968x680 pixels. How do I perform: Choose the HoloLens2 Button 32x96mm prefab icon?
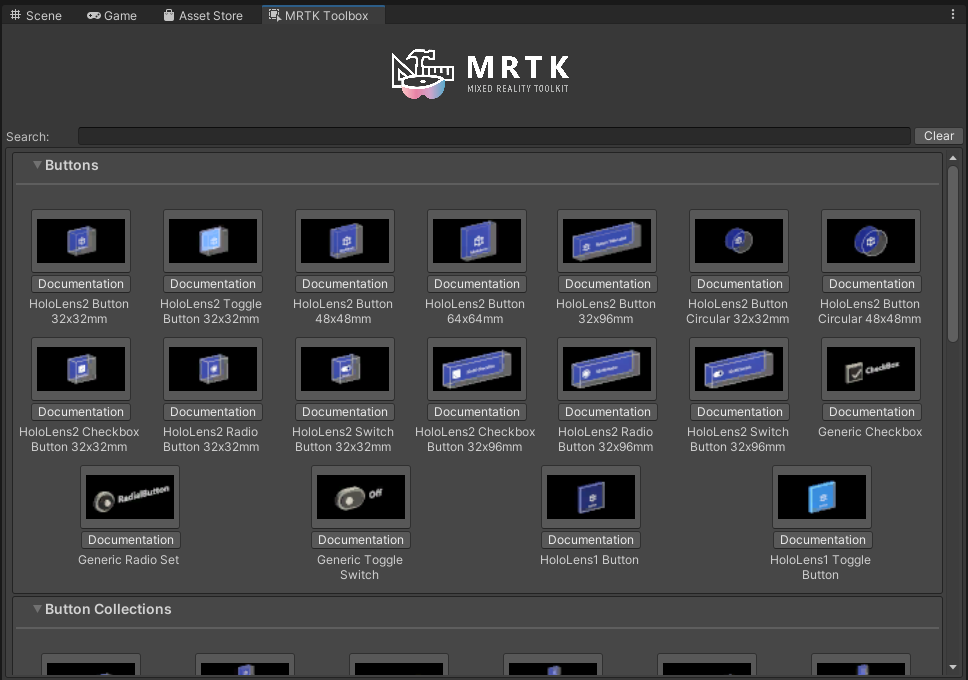607,241
